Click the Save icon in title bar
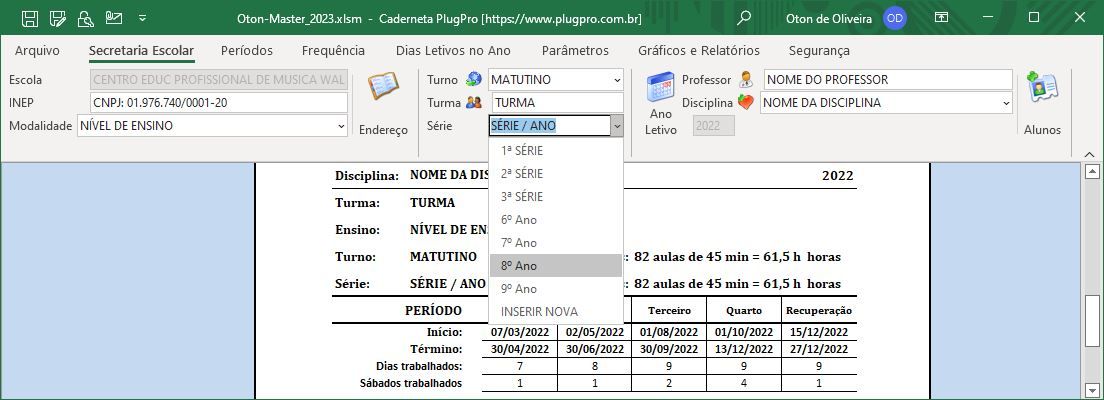1104x400 pixels. point(30,18)
